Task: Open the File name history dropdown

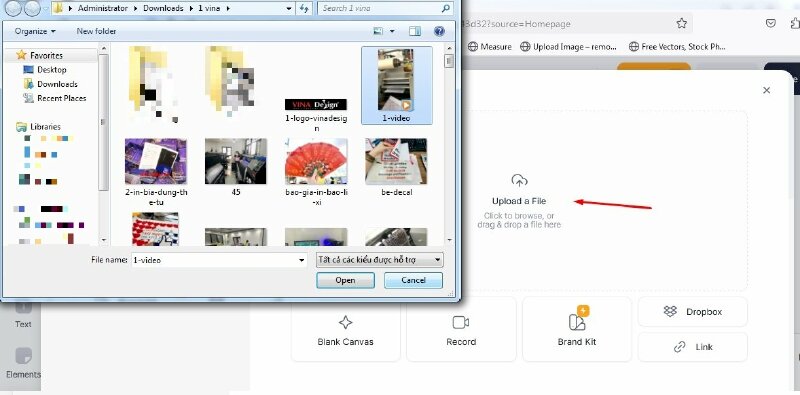Action: point(302,260)
